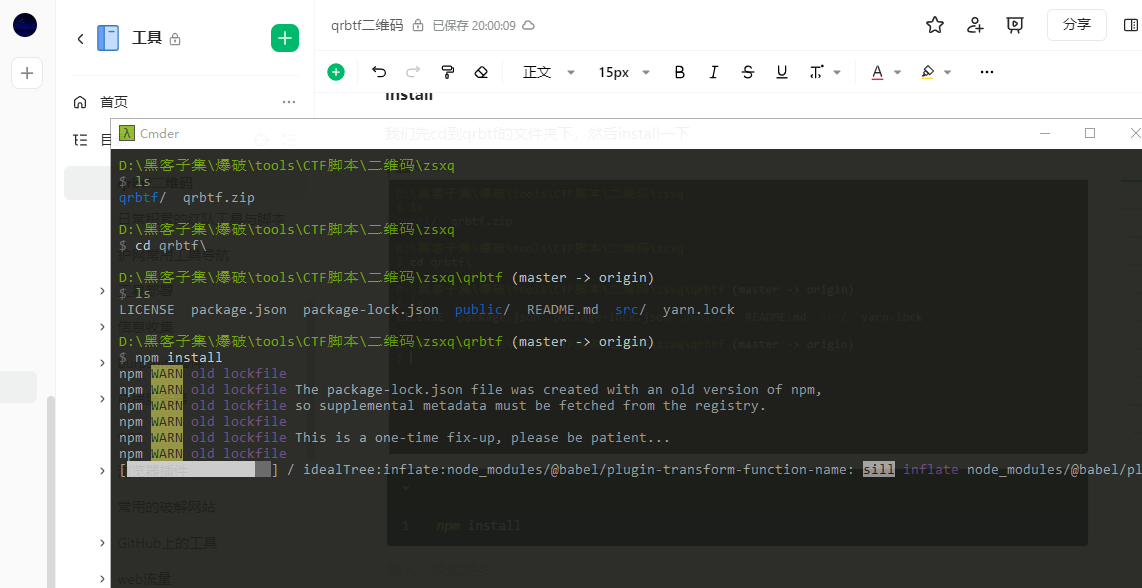Click package.json in the Cmder listing
Screen dimensions: 1142x588
tap(239, 310)
